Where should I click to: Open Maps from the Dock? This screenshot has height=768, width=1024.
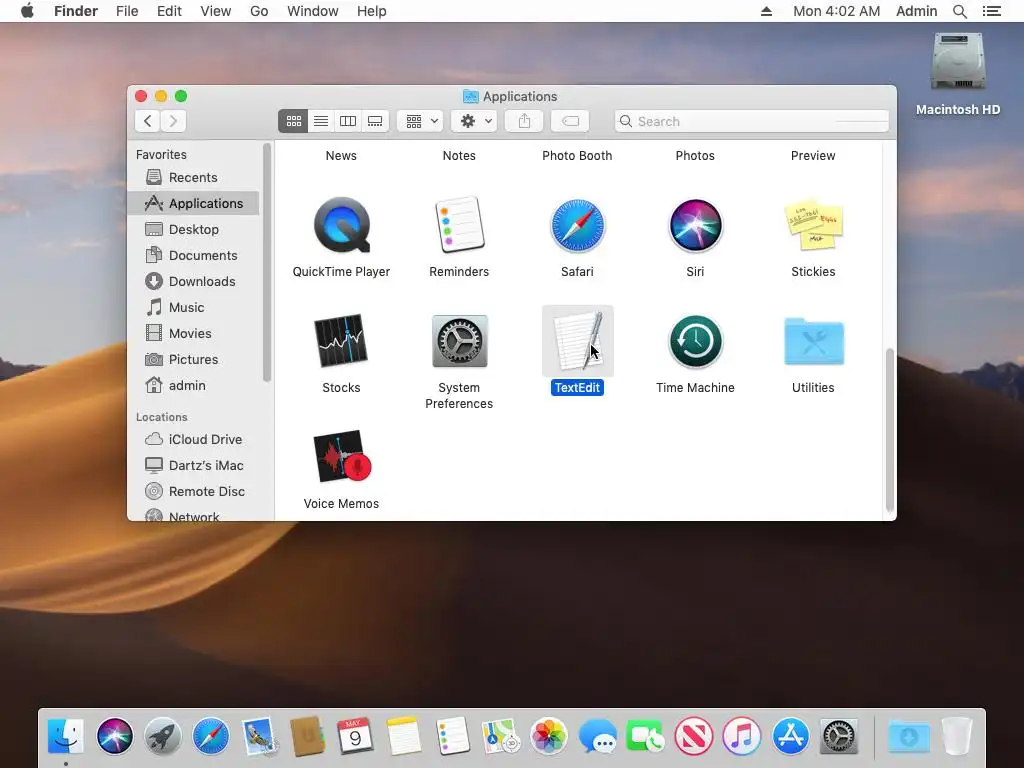[x=500, y=736]
